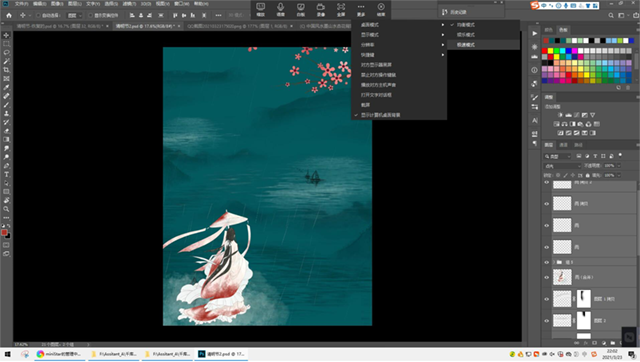
Task: Select the Lasso tool
Action: [x=6, y=53]
